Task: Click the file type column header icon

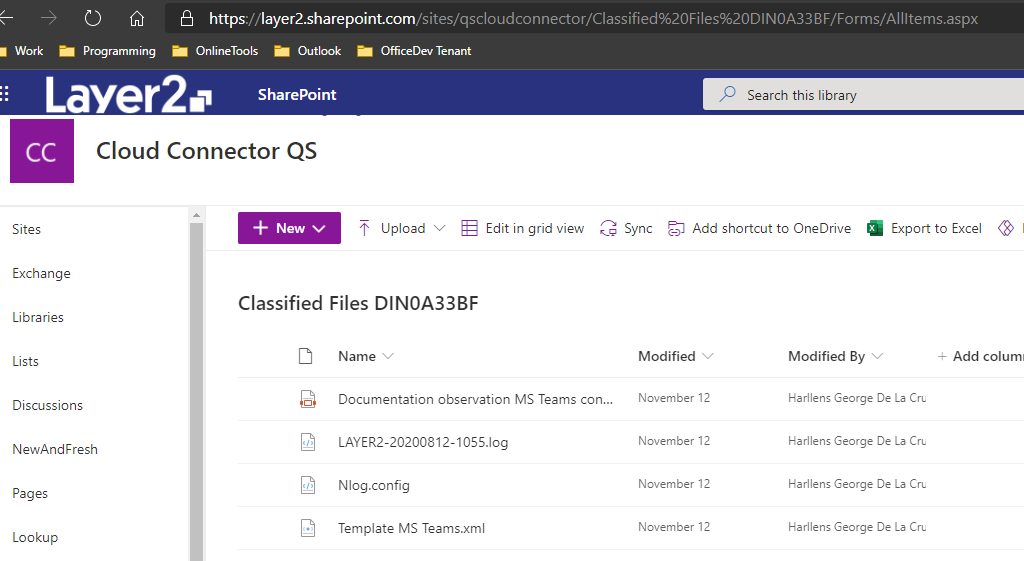Action: 306,356
